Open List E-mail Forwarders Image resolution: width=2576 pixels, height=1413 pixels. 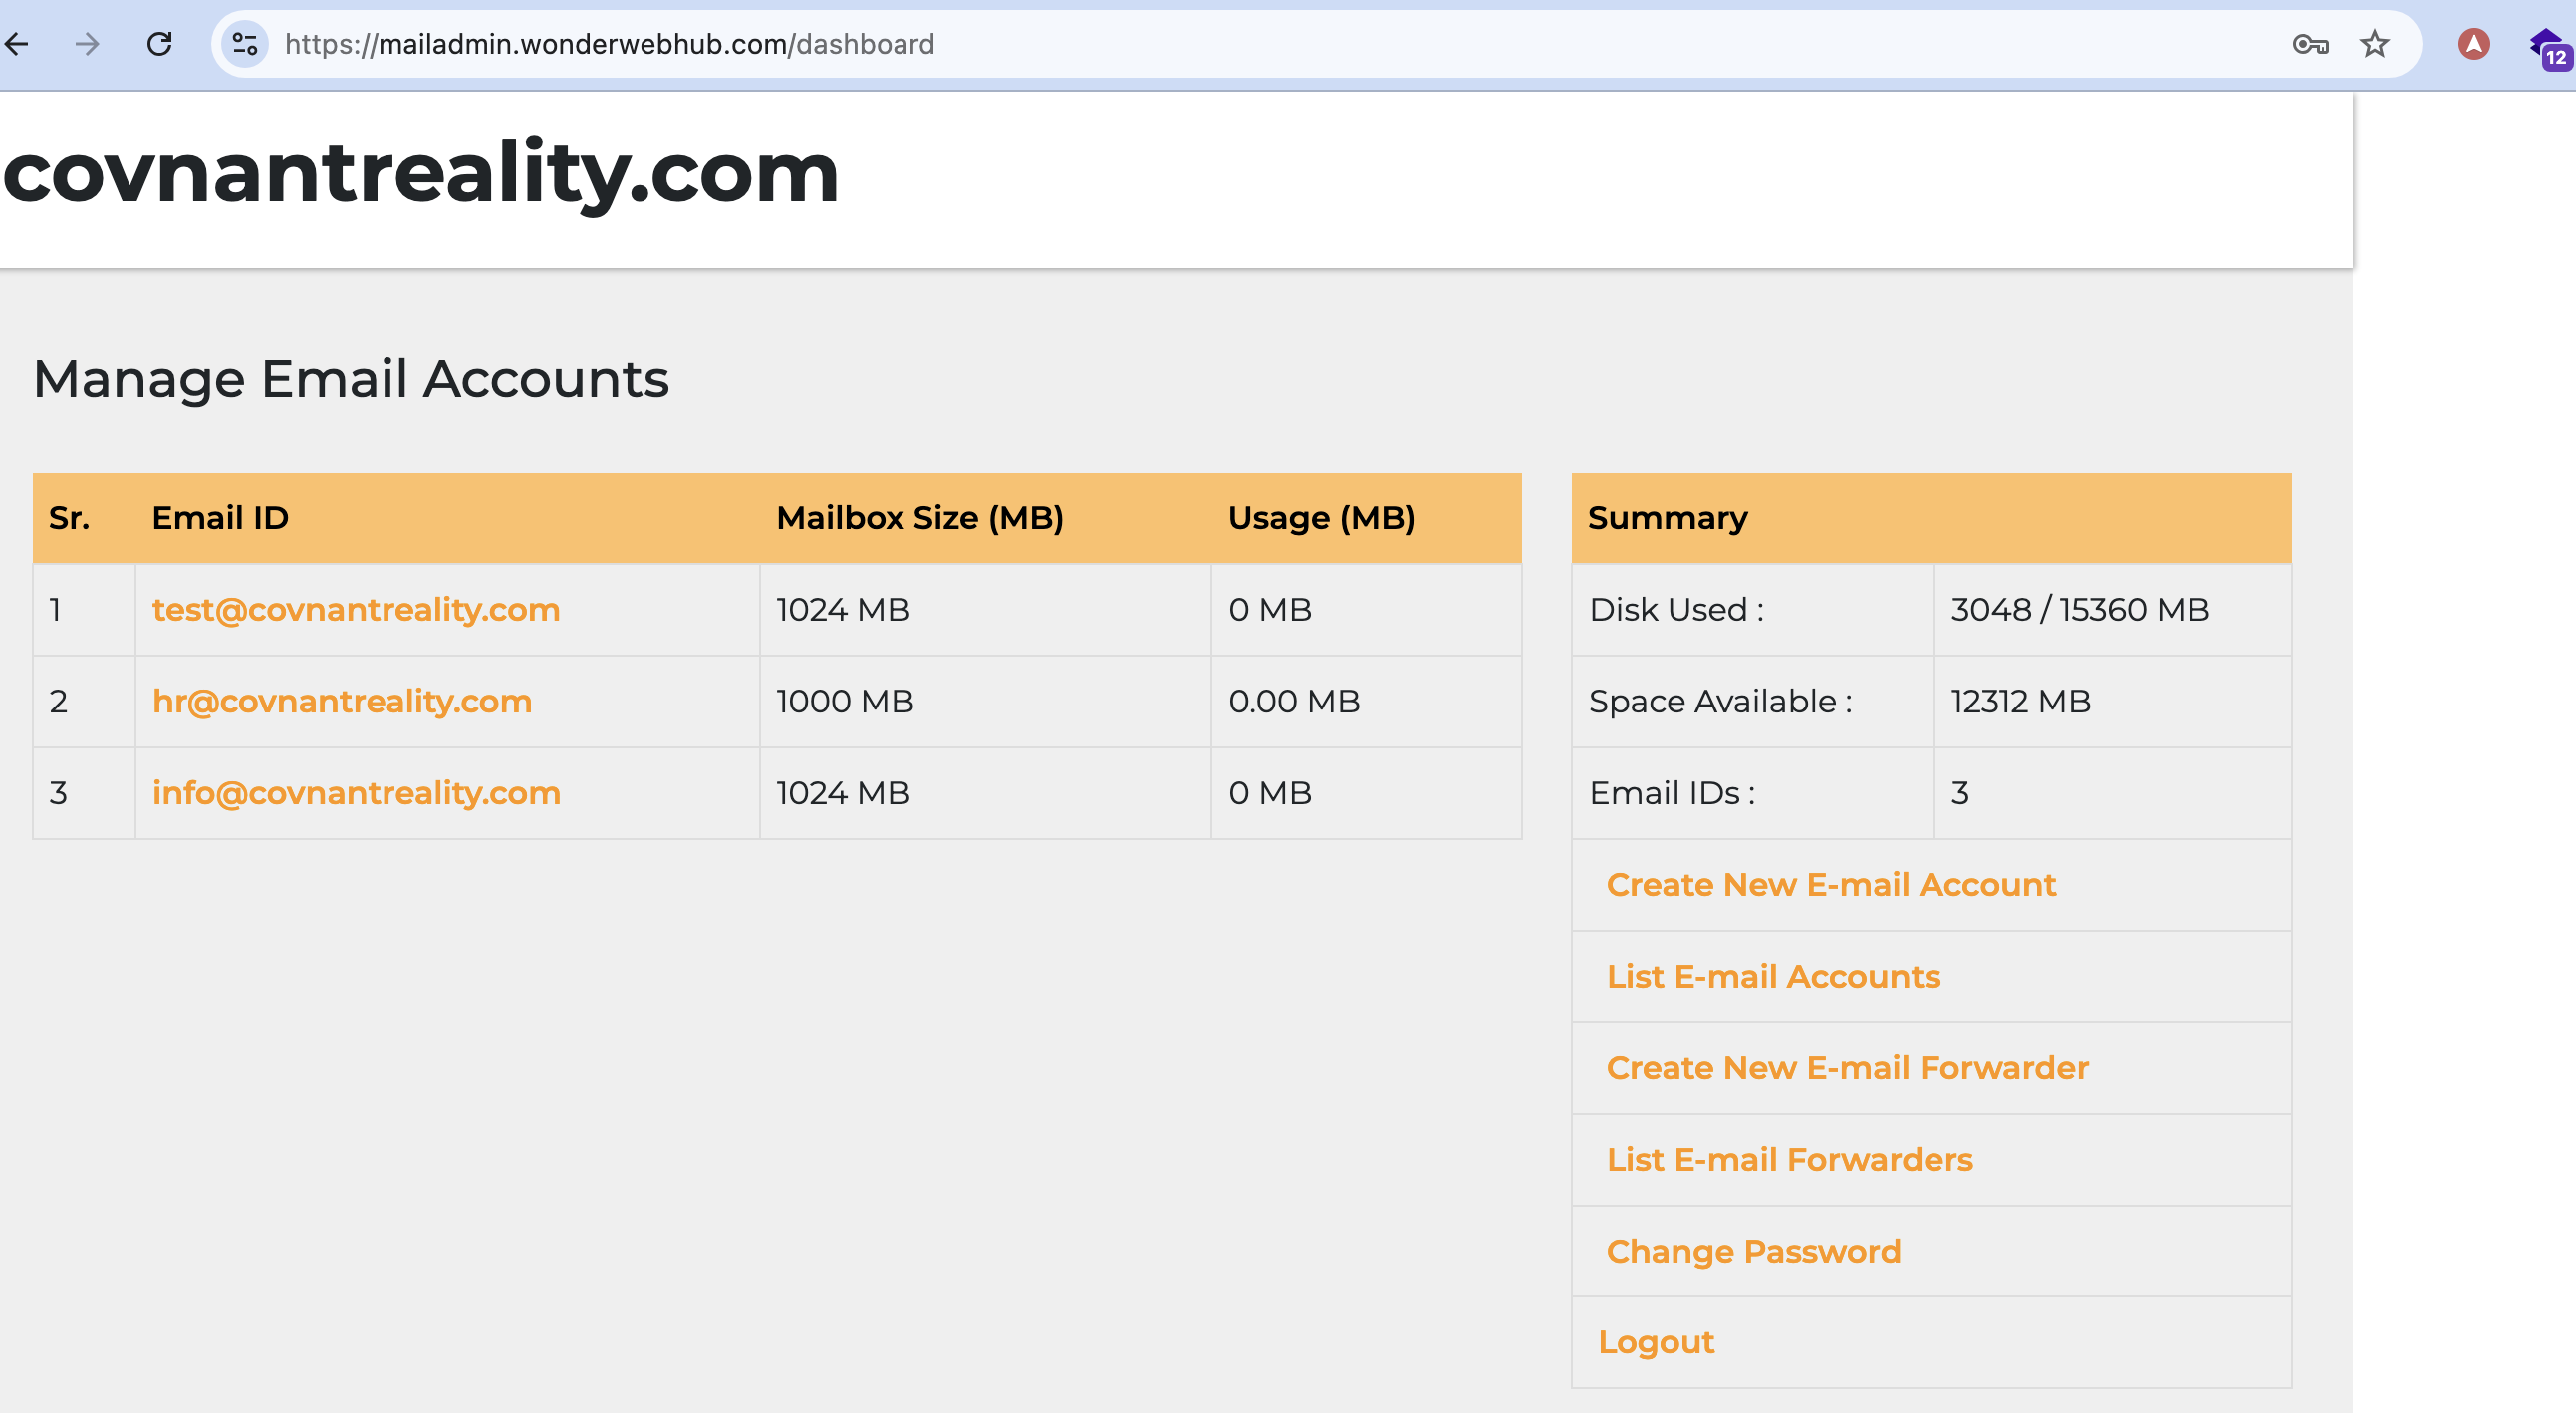point(1789,1160)
